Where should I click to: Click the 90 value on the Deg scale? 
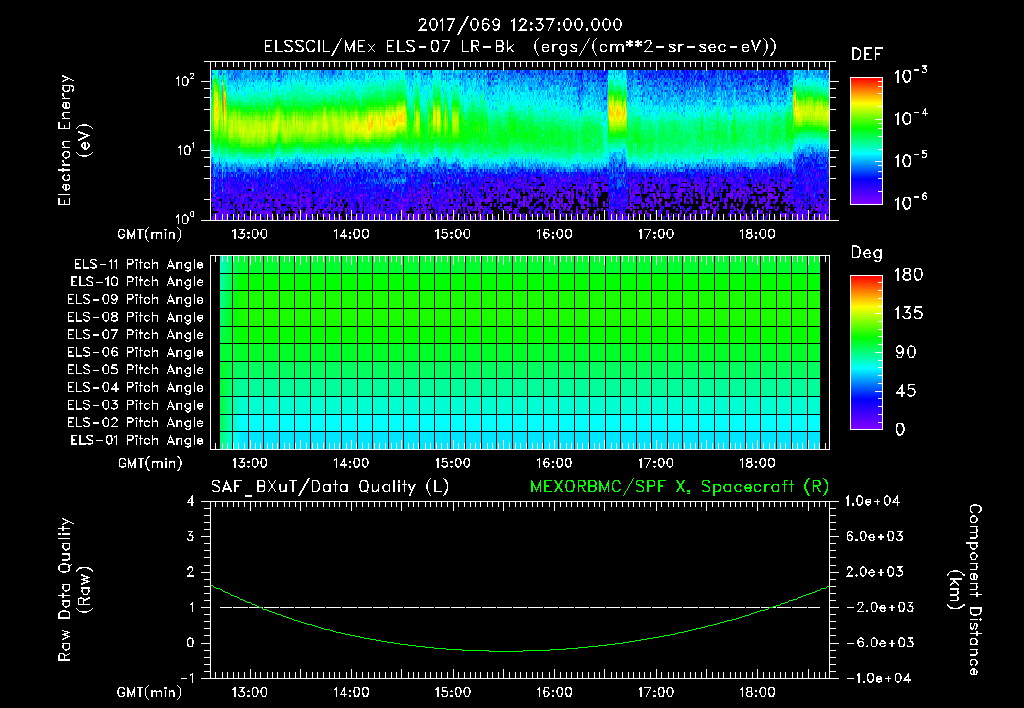pyautogui.click(x=906, y=353)
